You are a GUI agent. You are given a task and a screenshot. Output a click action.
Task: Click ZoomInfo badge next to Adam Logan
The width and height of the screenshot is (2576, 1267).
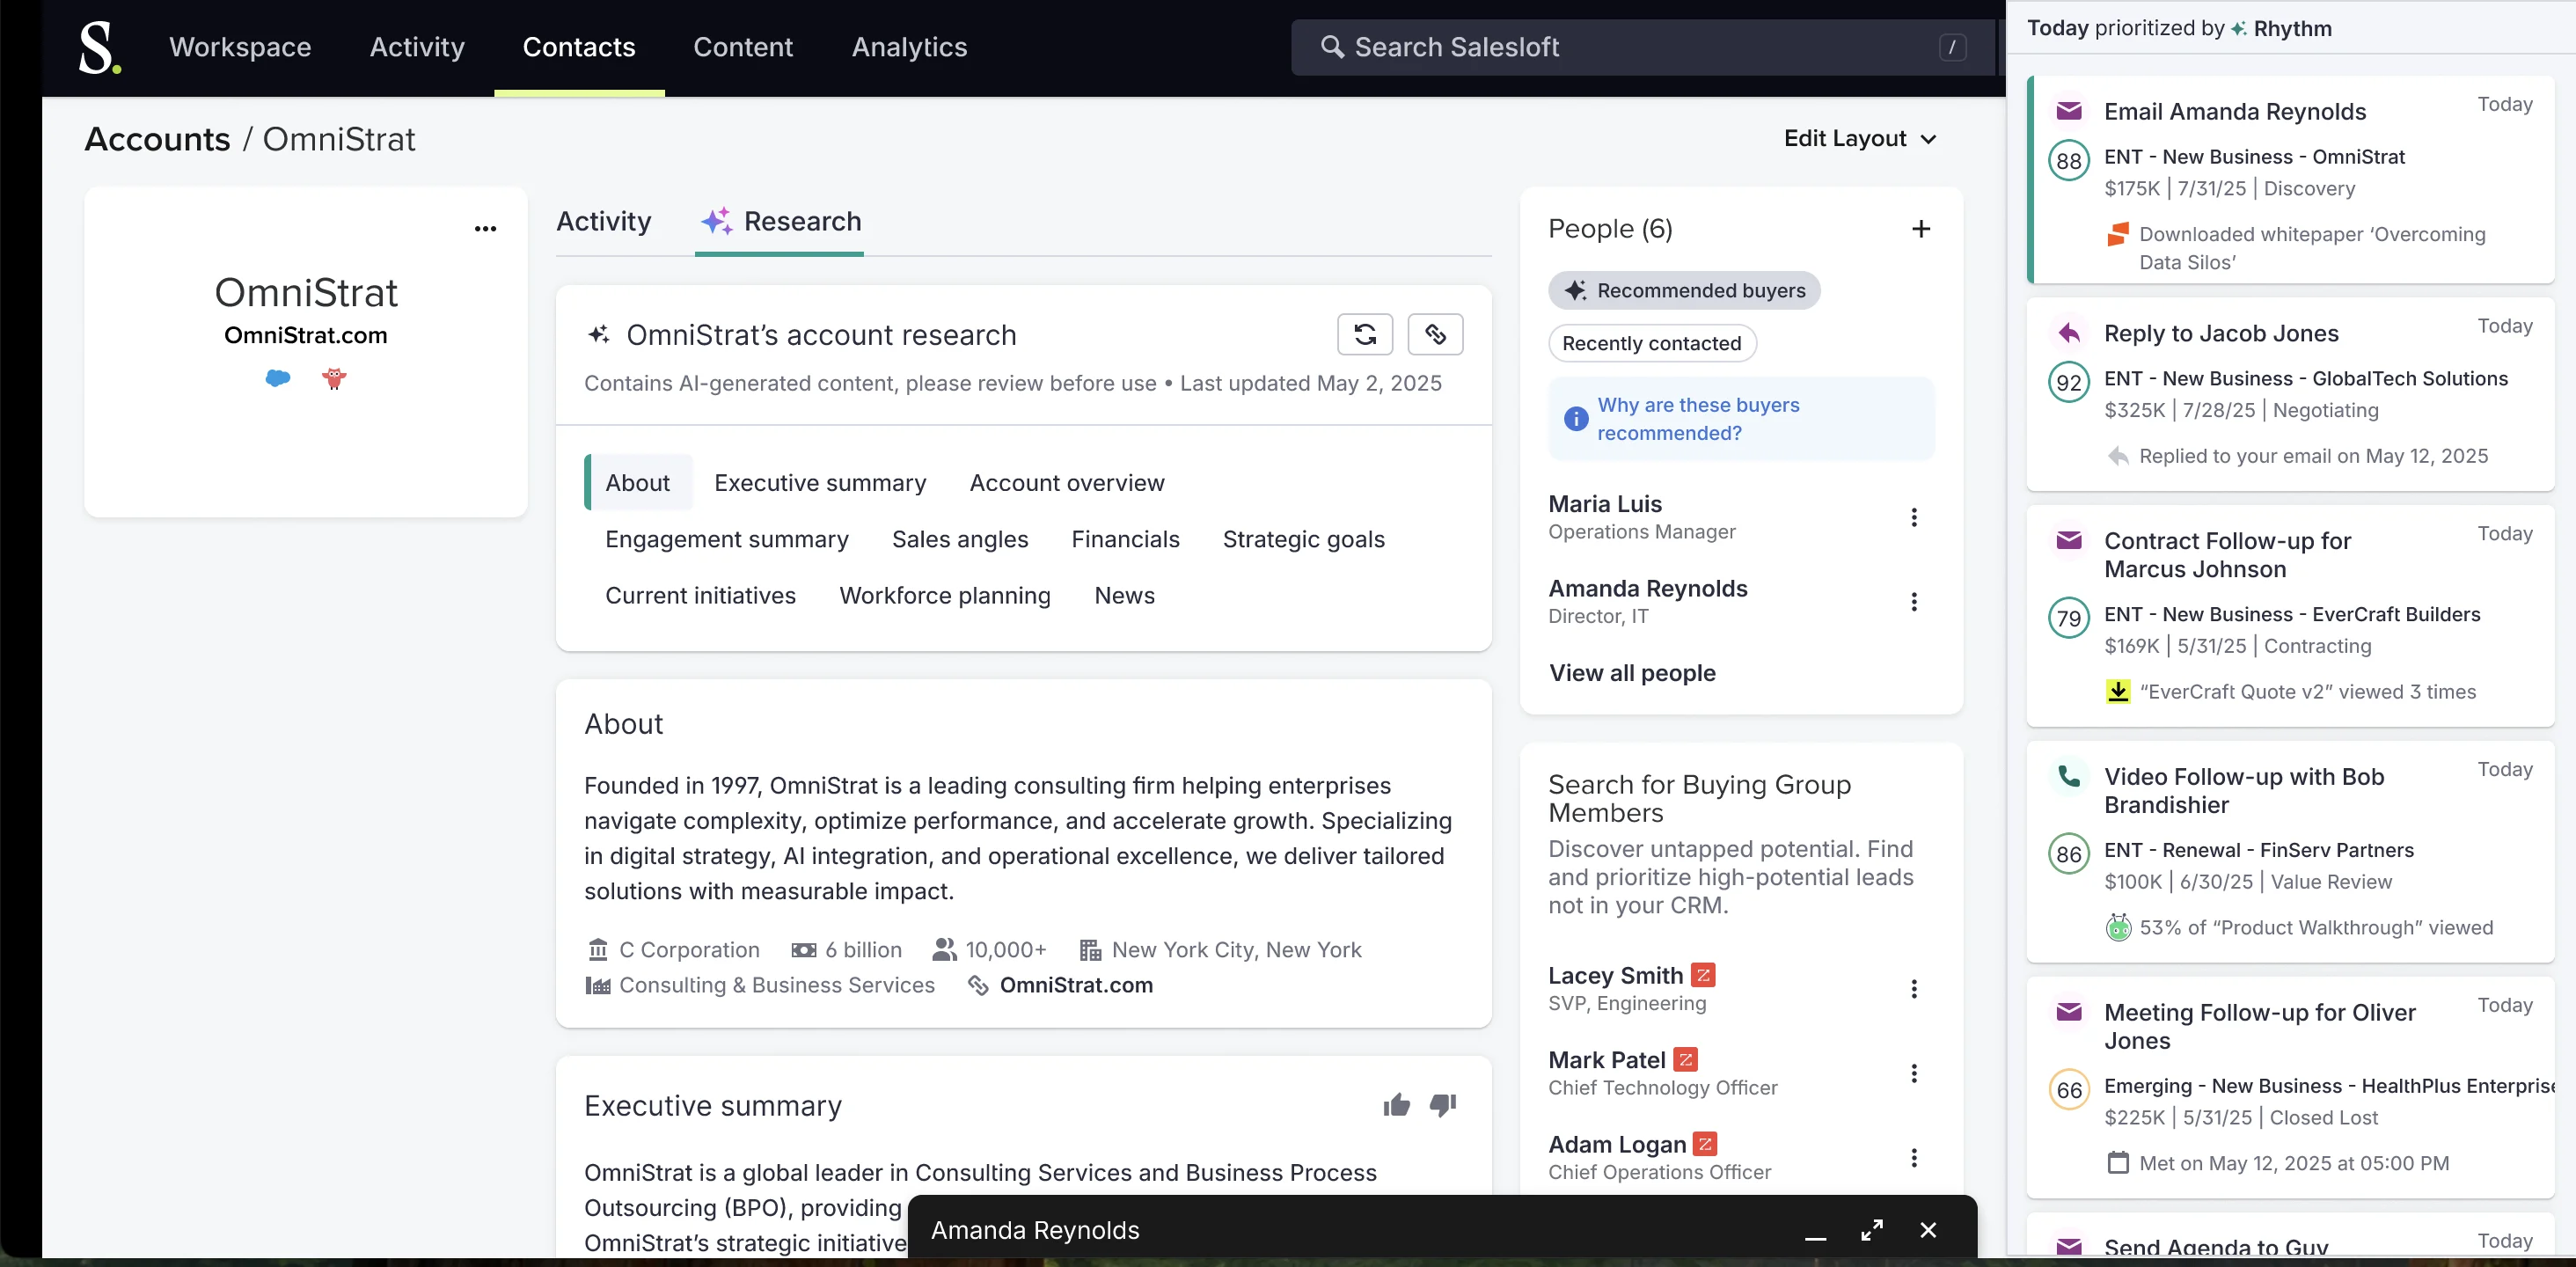tap(1705, 1143)
